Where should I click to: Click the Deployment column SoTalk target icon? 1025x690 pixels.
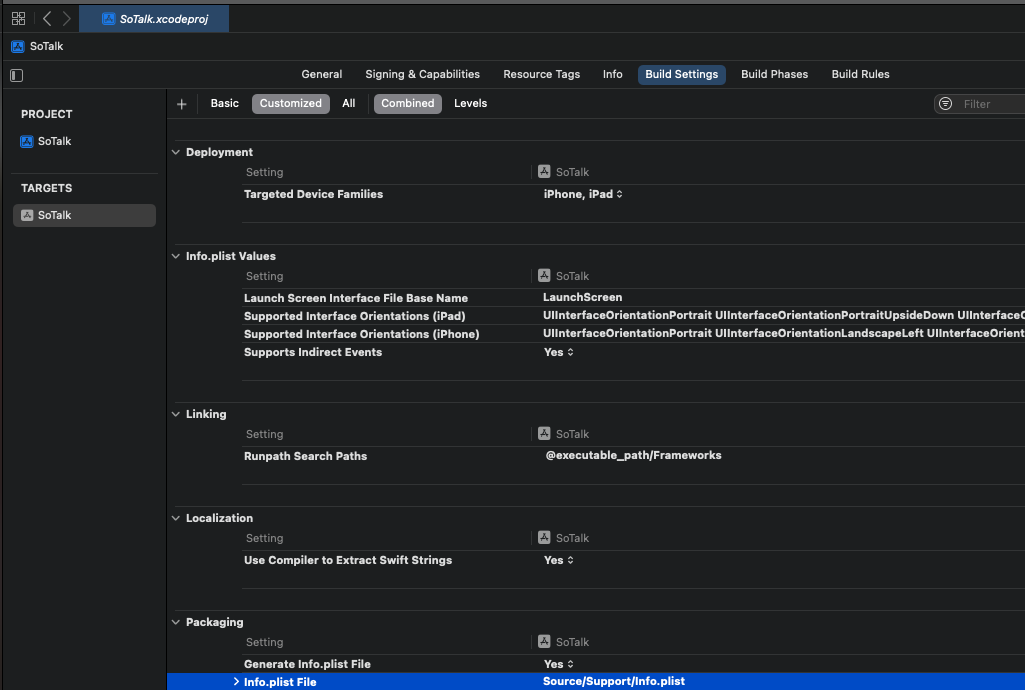pos(544,171)
